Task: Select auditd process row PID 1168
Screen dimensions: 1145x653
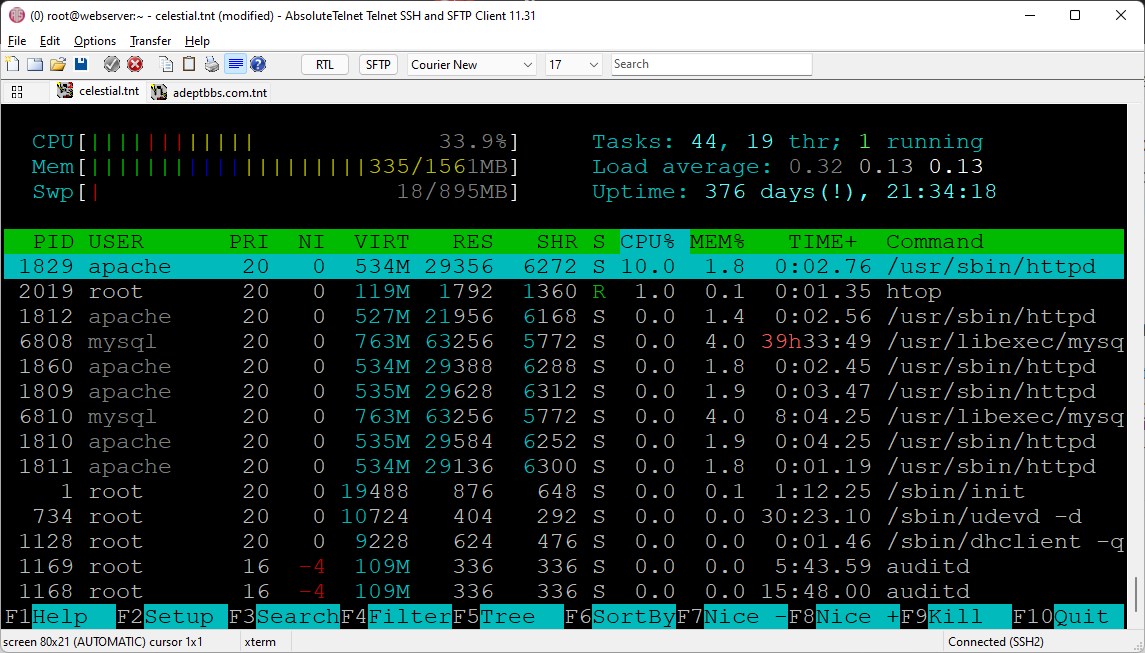Action: [x=564, y=591]
